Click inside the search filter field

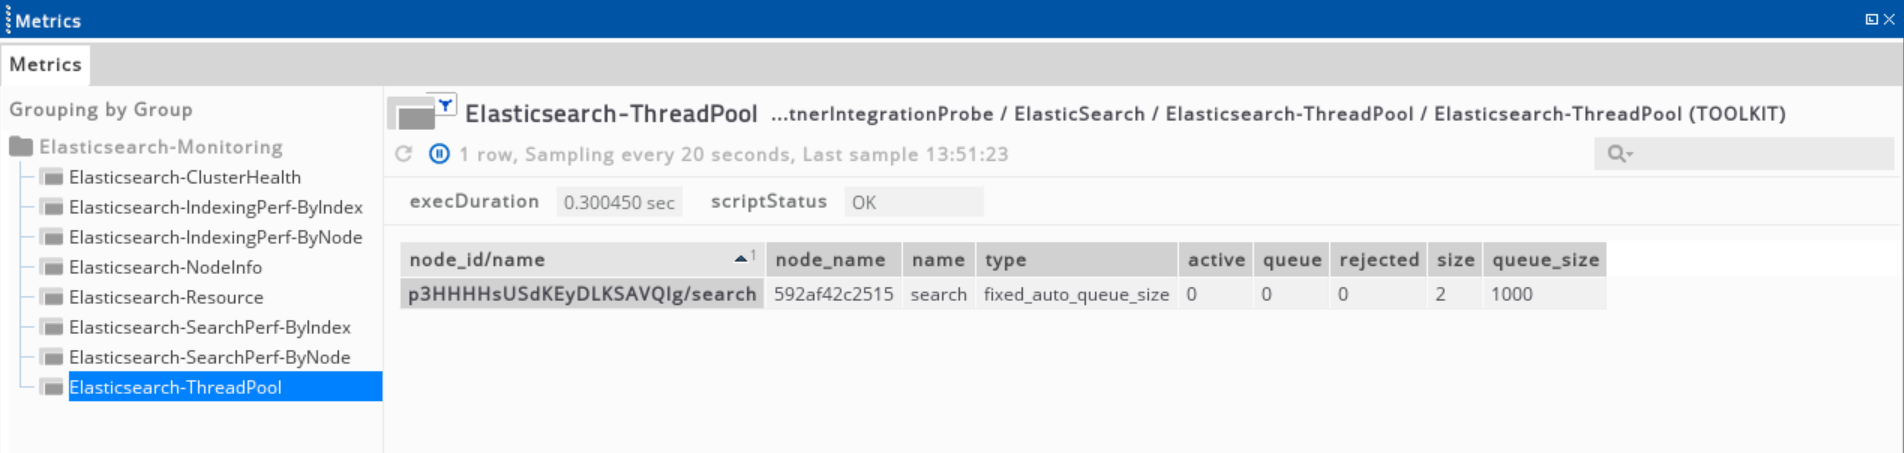coord(1760,154)
